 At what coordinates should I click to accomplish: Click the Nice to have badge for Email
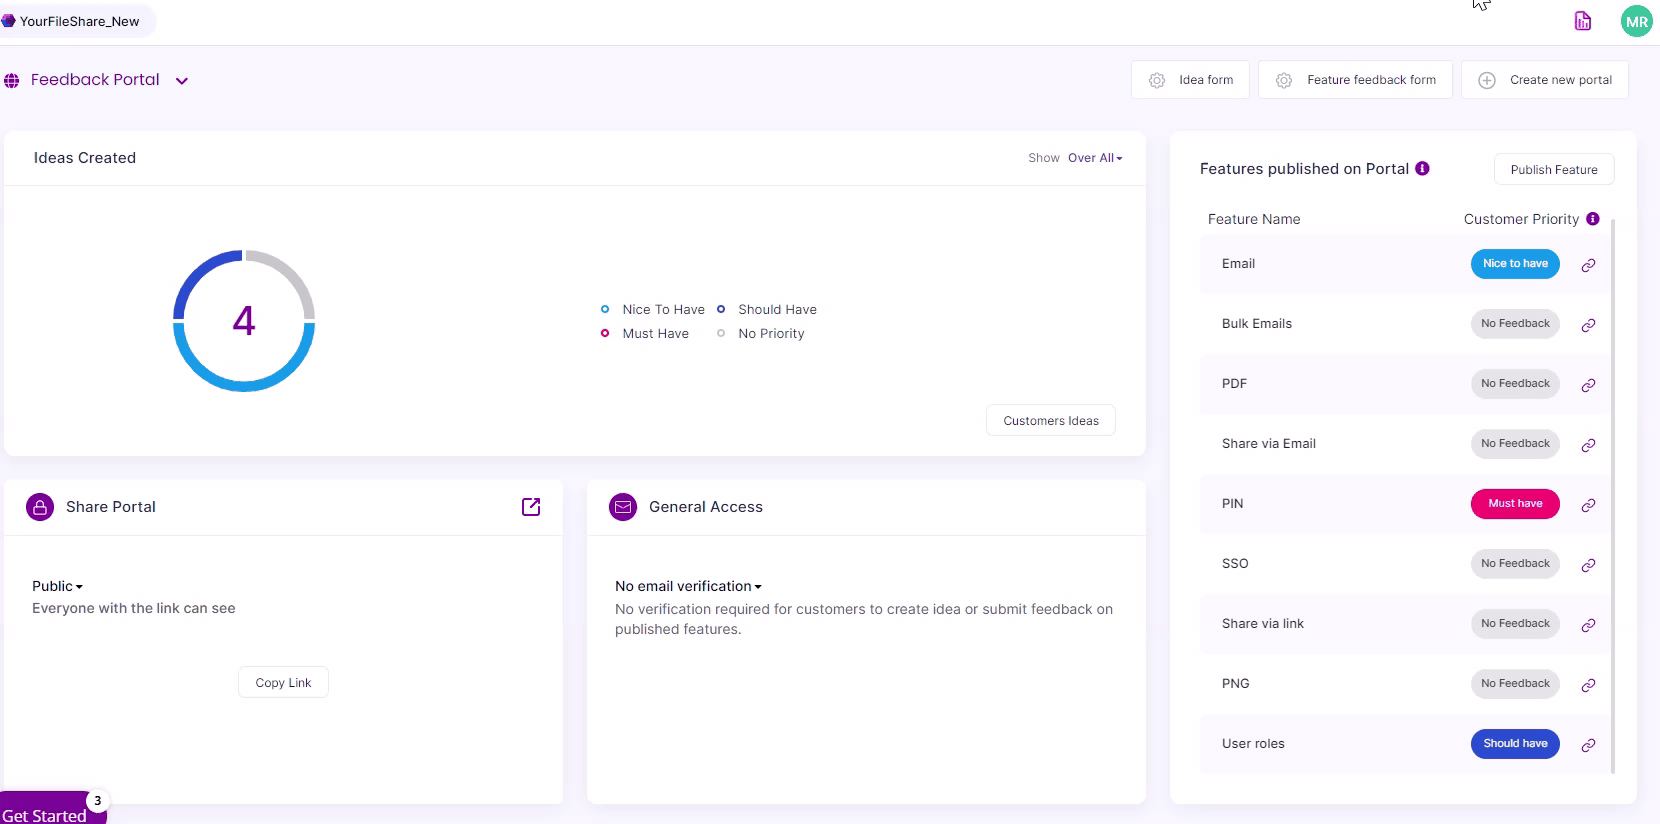tap(1515, 264)
